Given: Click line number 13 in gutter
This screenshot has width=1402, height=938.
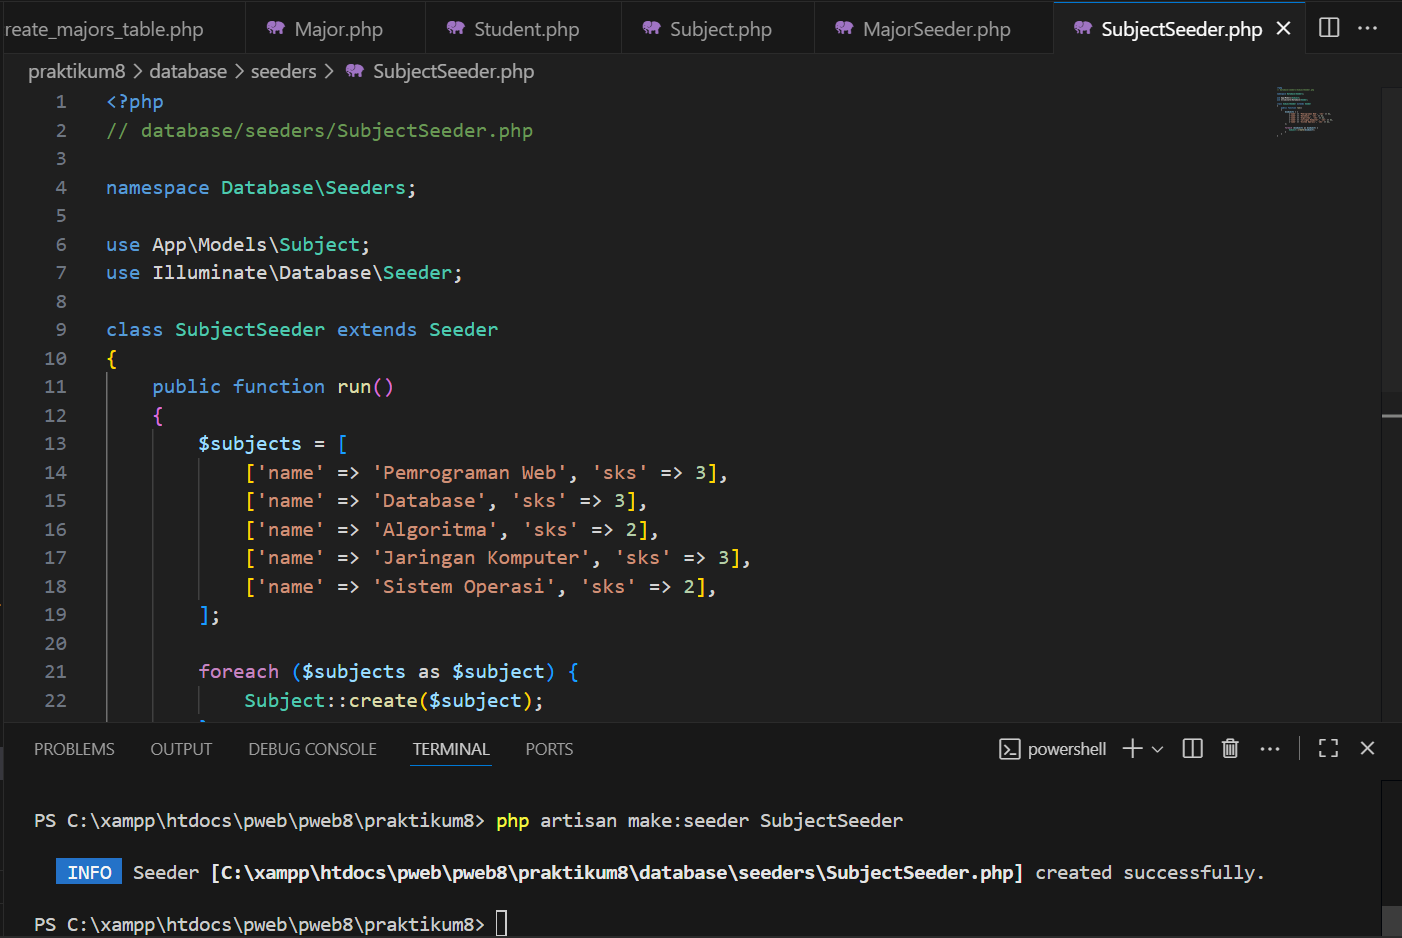Looking at the screenshot, I should [55, 444].
